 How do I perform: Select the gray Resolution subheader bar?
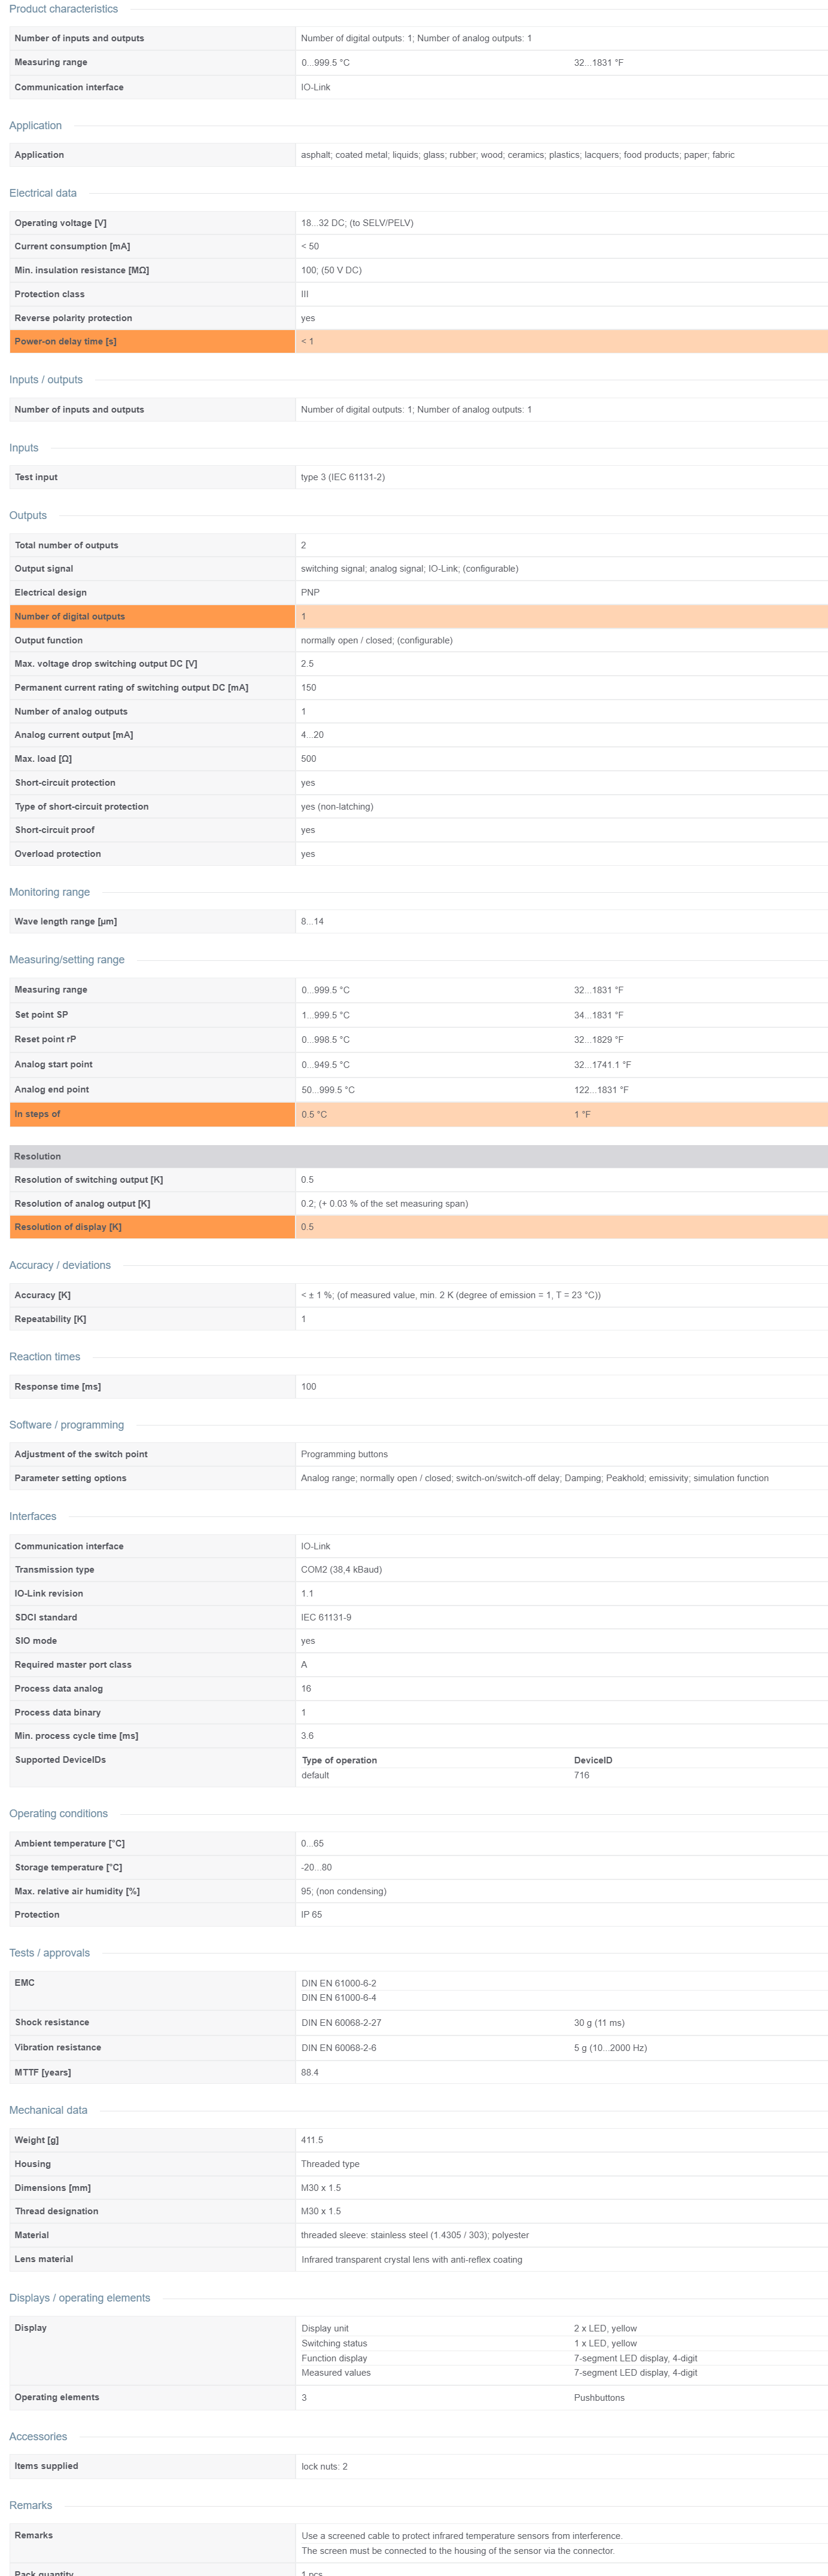(418, 1156)
